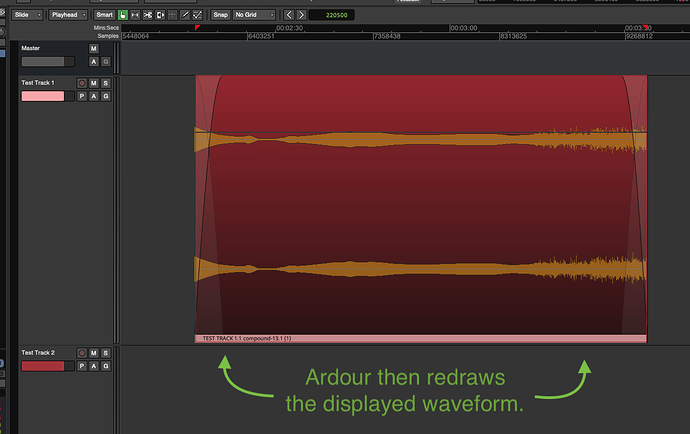Screen dimensions: 690x434
Task: Click the nudge forward arrow
Action: click(x=301, y=16)
